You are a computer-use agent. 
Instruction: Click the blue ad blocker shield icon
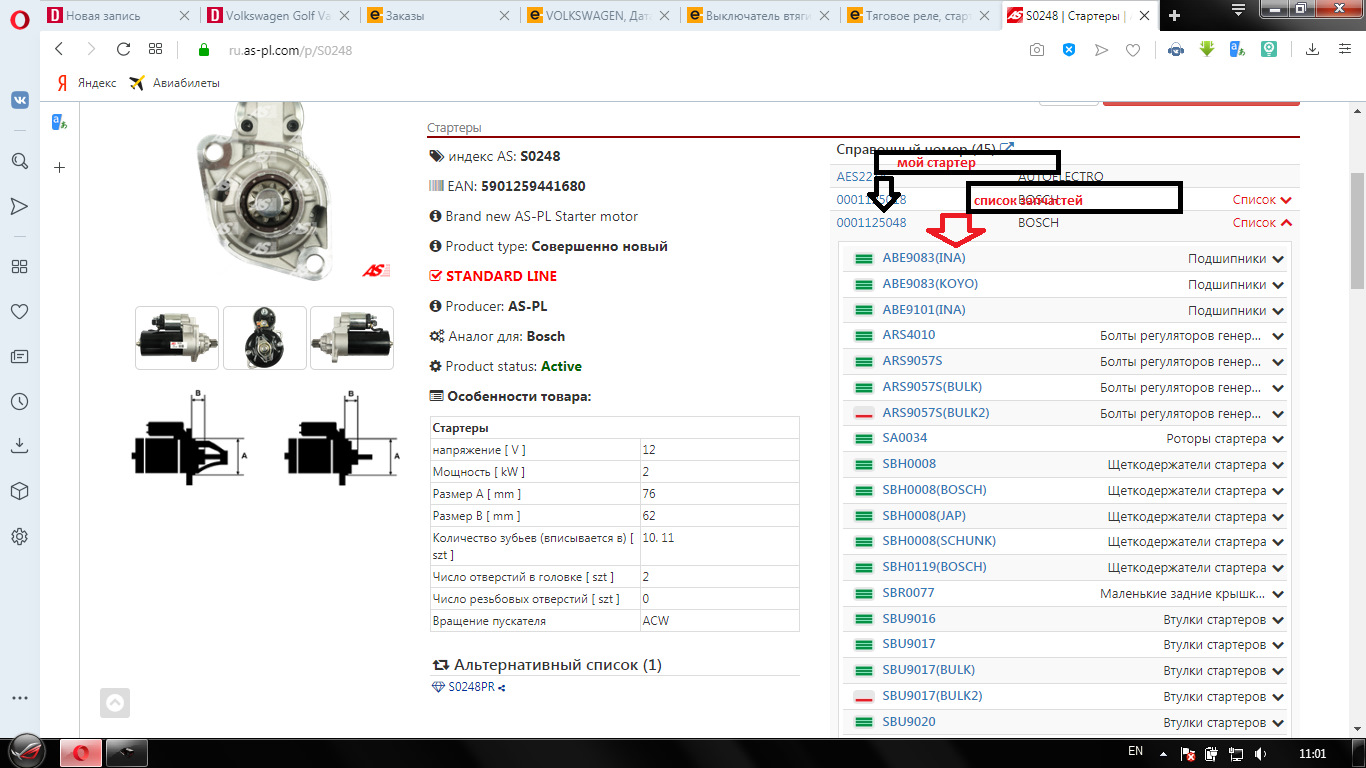[x=1069, y=50]
